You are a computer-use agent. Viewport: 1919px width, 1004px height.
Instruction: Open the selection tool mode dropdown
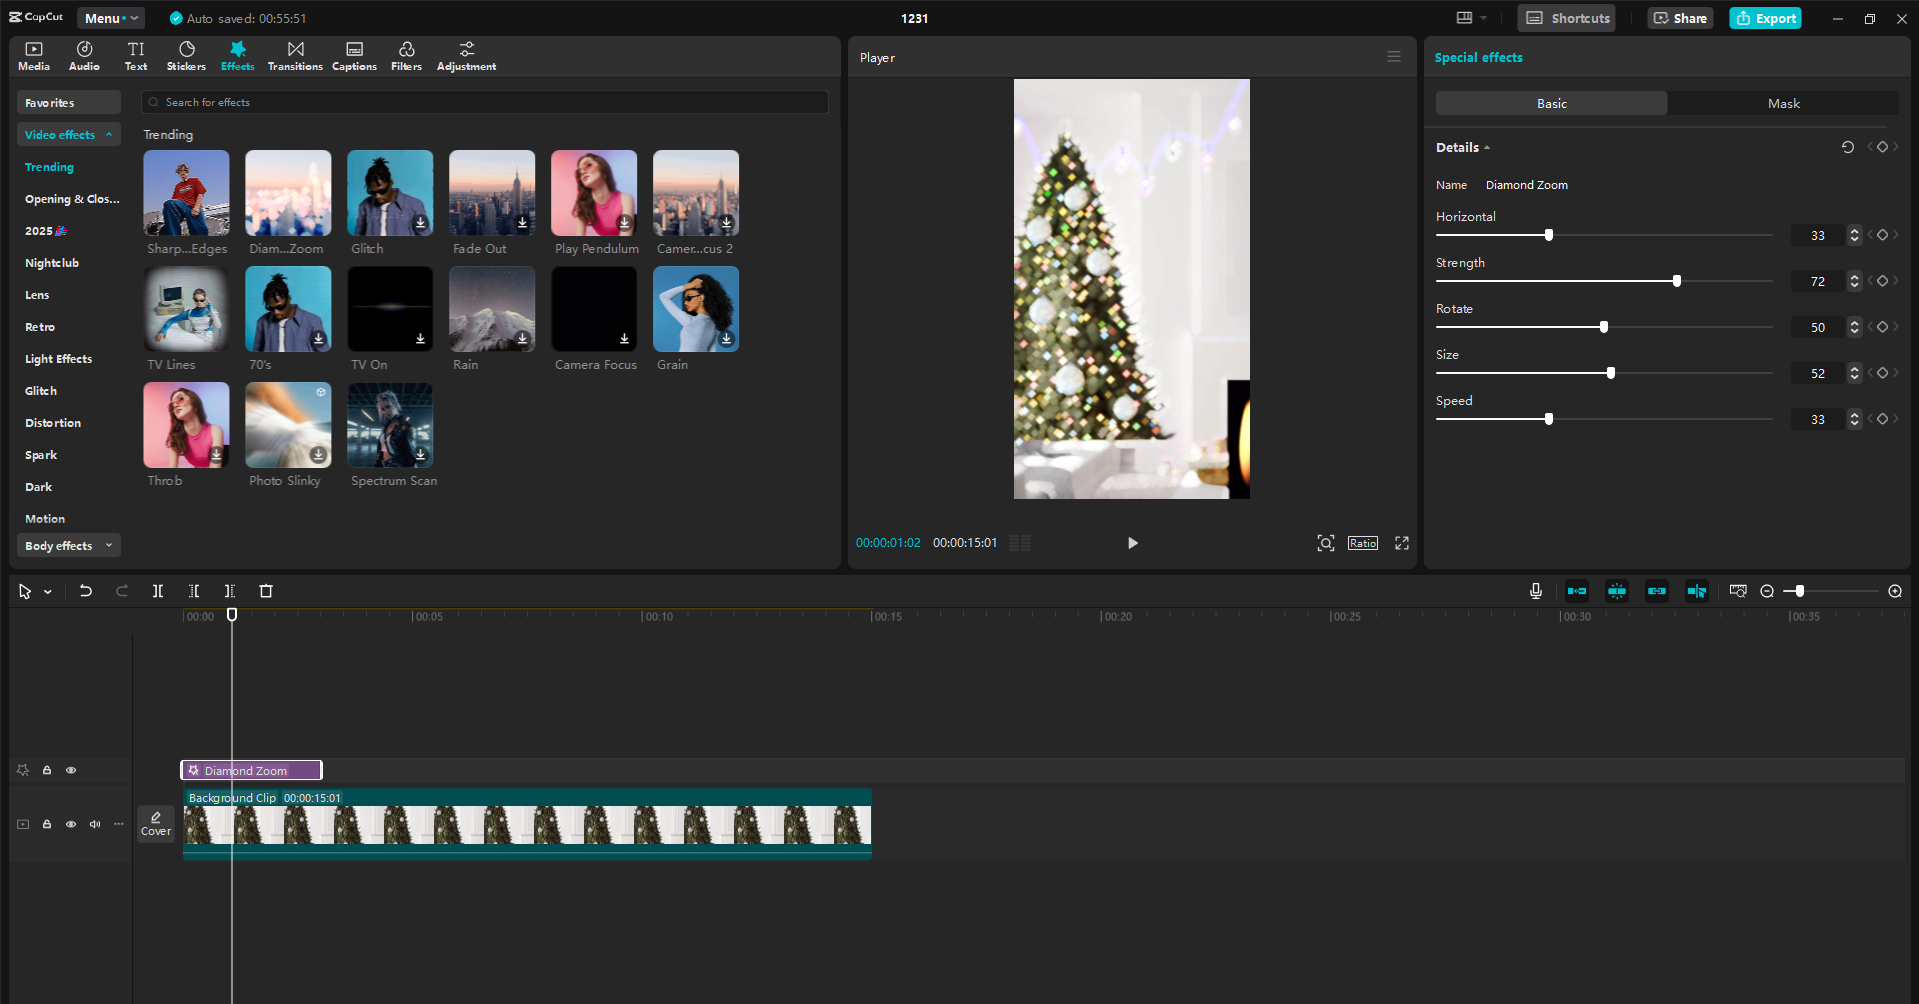[x=48, y=592]
